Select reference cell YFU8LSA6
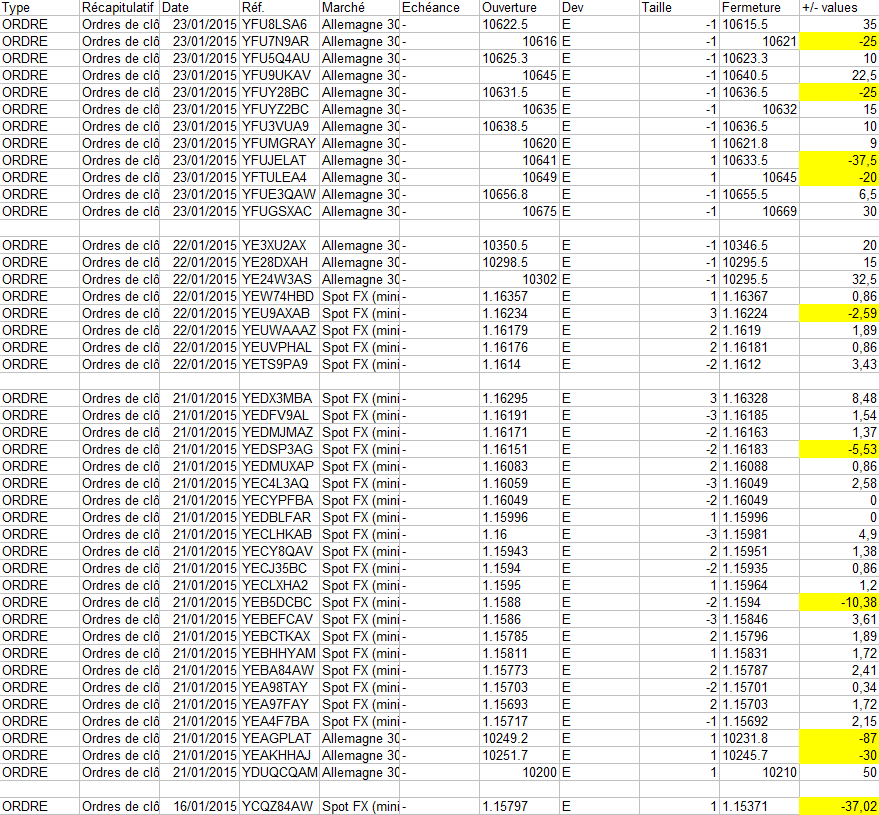The height and width of the screenshot is (815, 879). [x=280, y=25]
